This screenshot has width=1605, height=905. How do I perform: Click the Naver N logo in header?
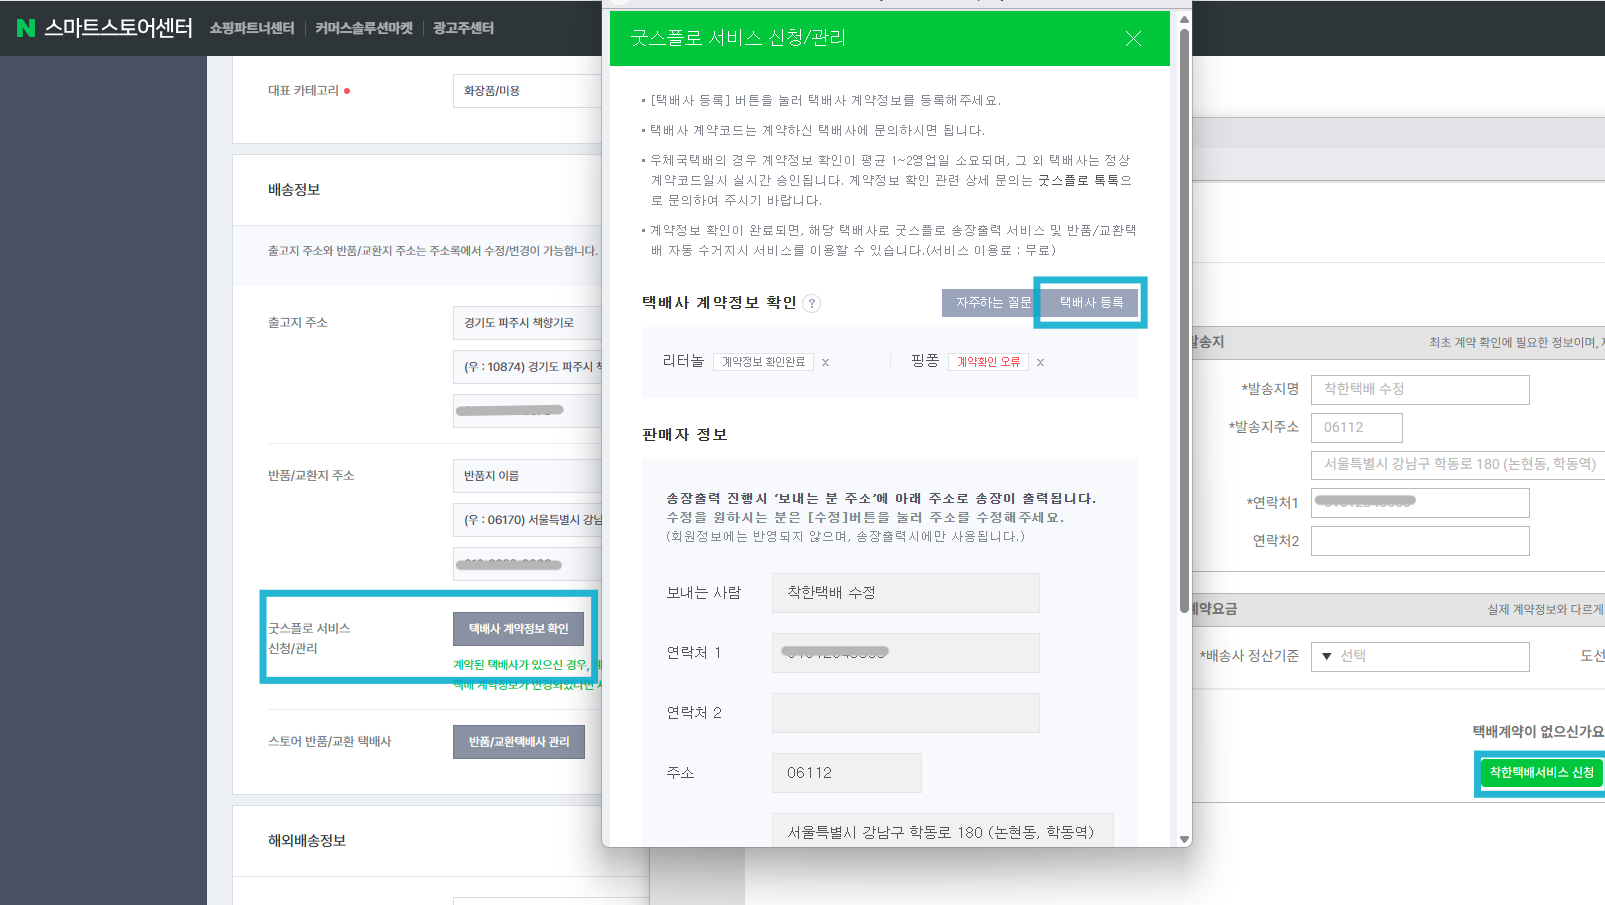[x=26, y=28]
